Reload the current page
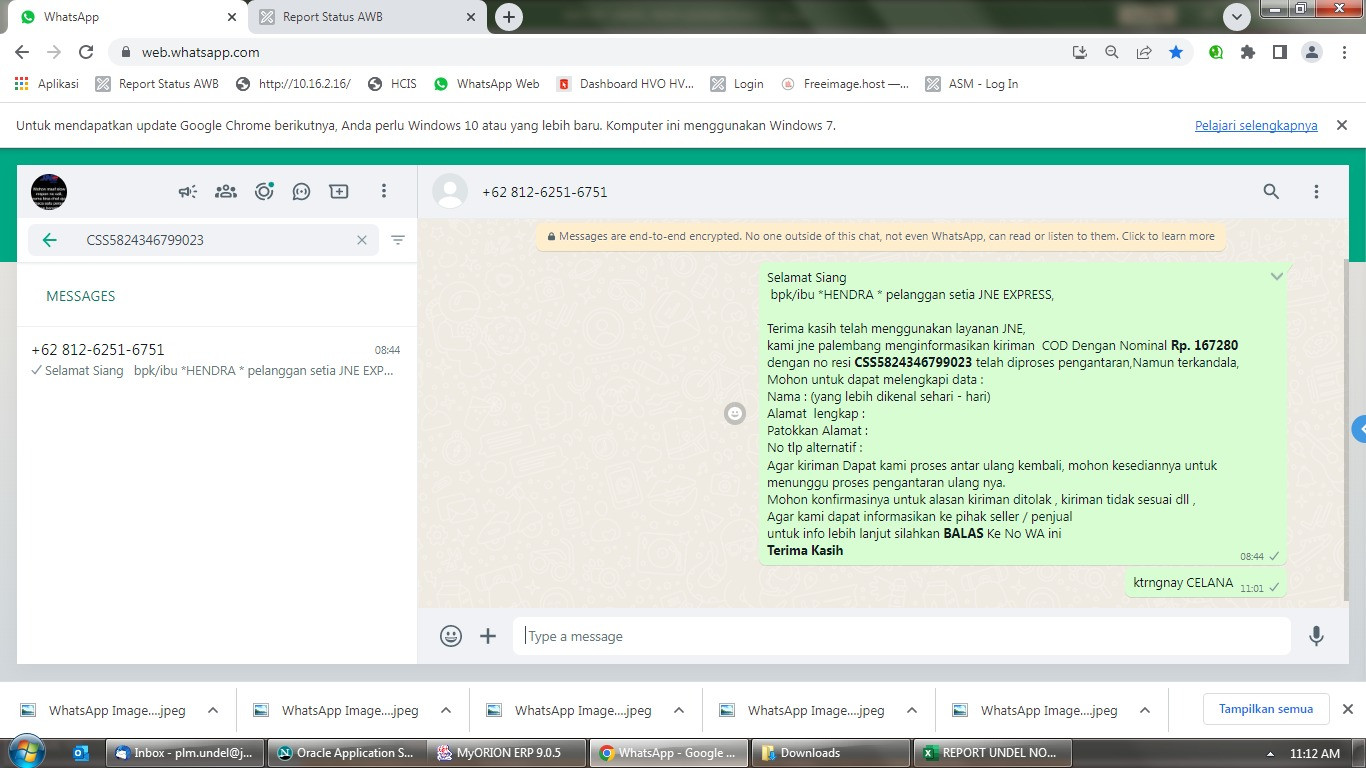The height and width of the screenshot is (768, 1366). [86, 52]
